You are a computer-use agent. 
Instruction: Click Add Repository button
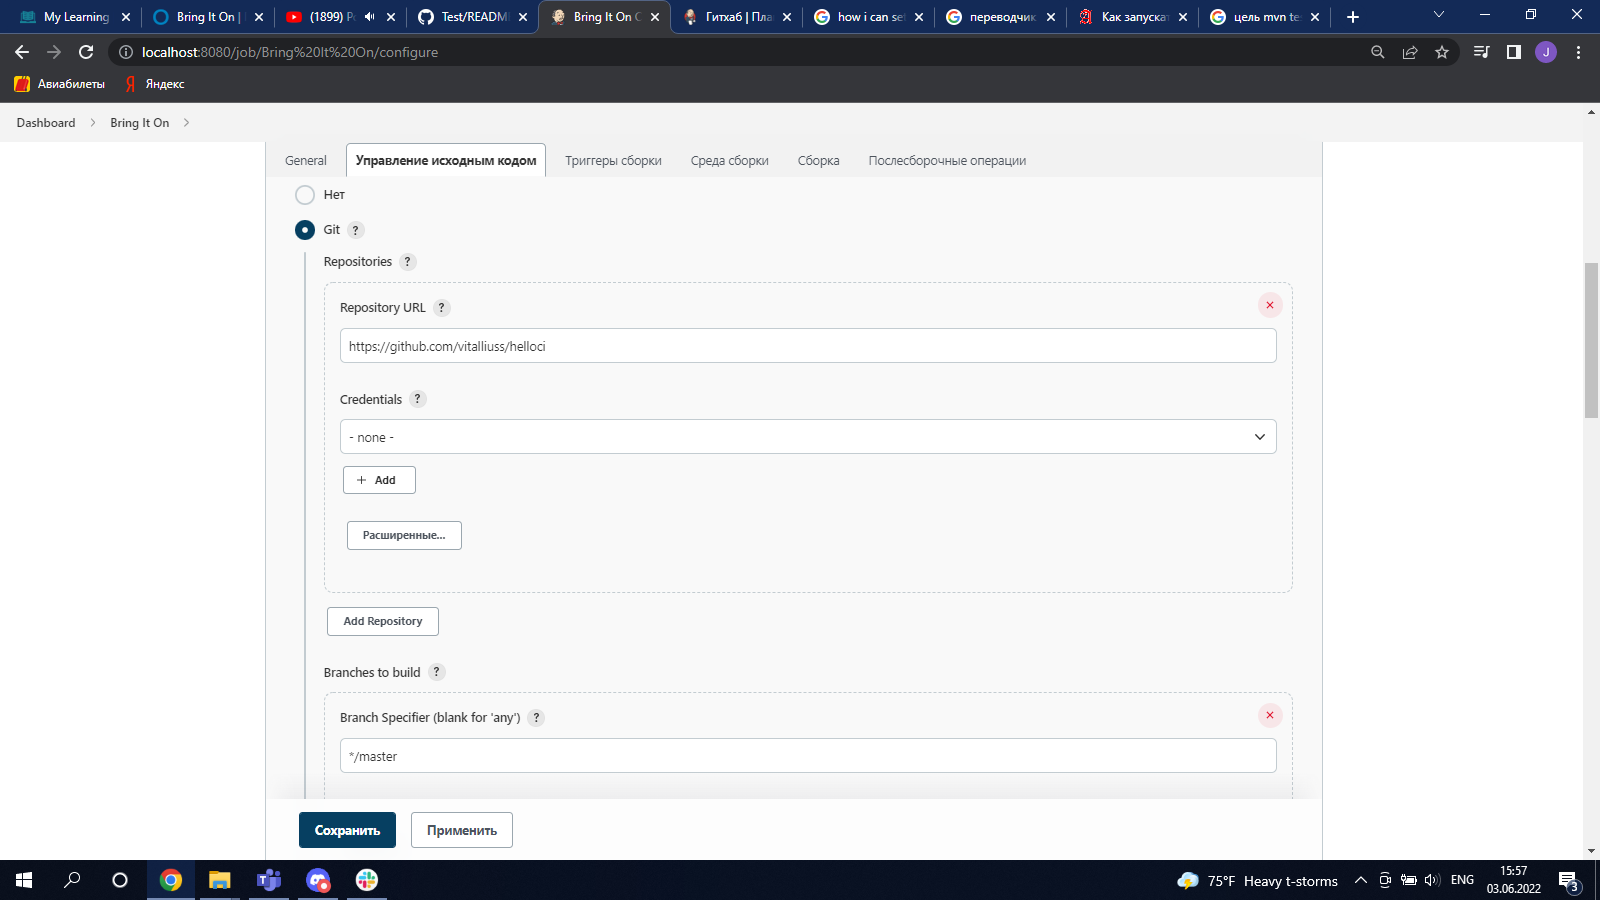point(383,621)
